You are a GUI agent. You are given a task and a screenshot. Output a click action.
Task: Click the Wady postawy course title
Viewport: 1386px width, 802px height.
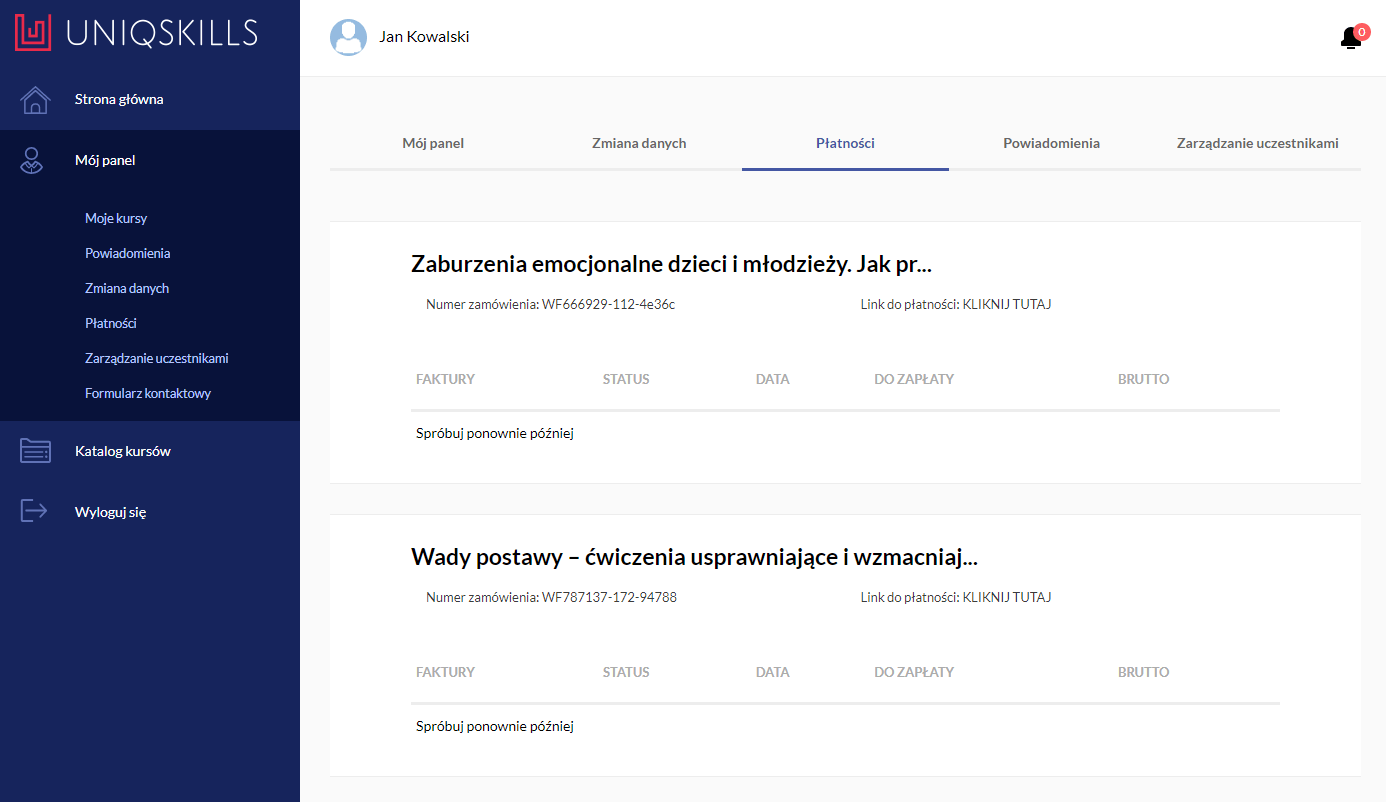click(x=693, y=558)
